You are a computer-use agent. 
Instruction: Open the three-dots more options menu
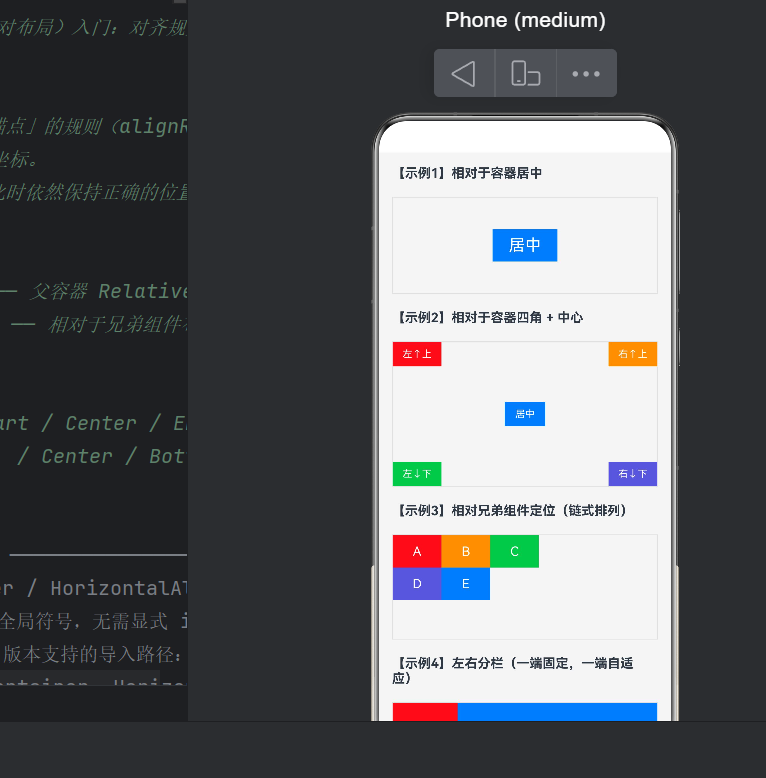[586, 73]
